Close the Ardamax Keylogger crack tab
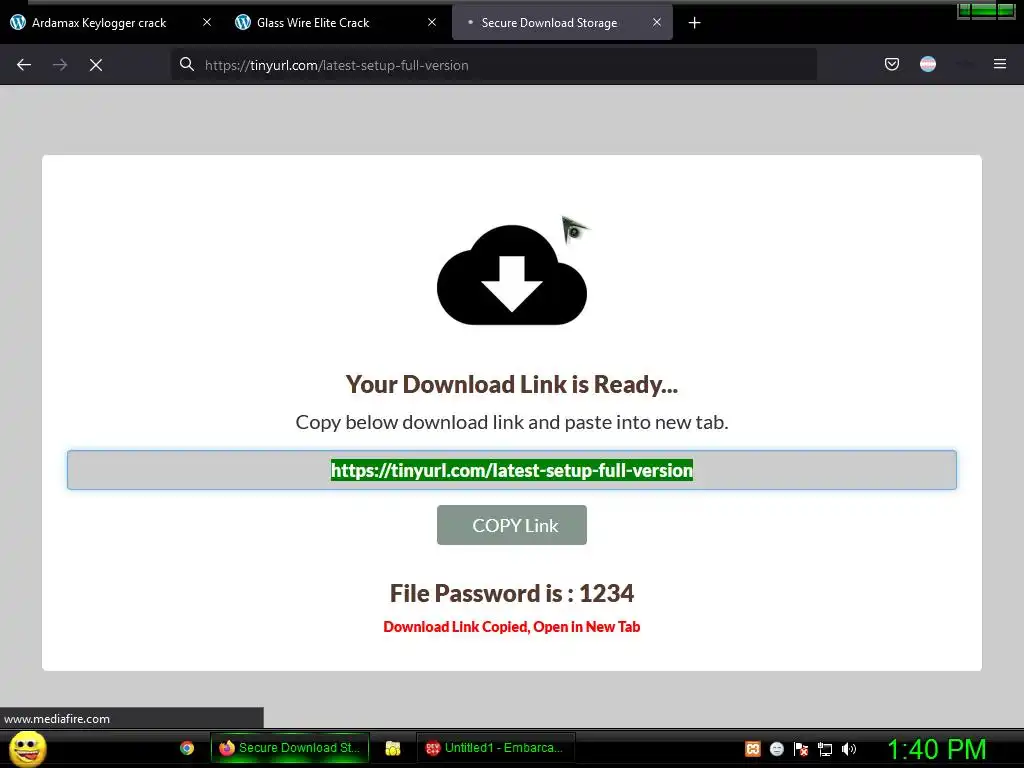 (206, 22)
